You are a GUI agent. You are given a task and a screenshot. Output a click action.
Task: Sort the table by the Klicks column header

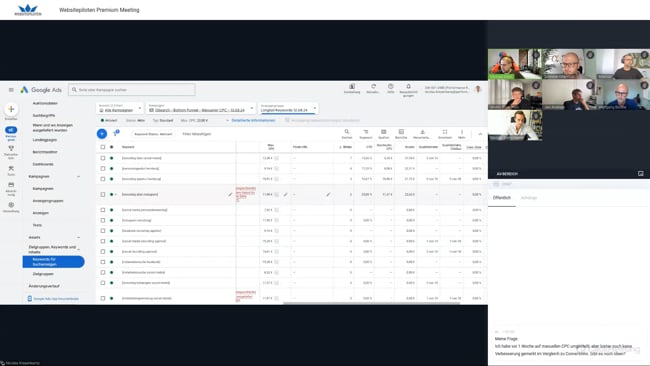pyautogui.click(x=346, y=147)
